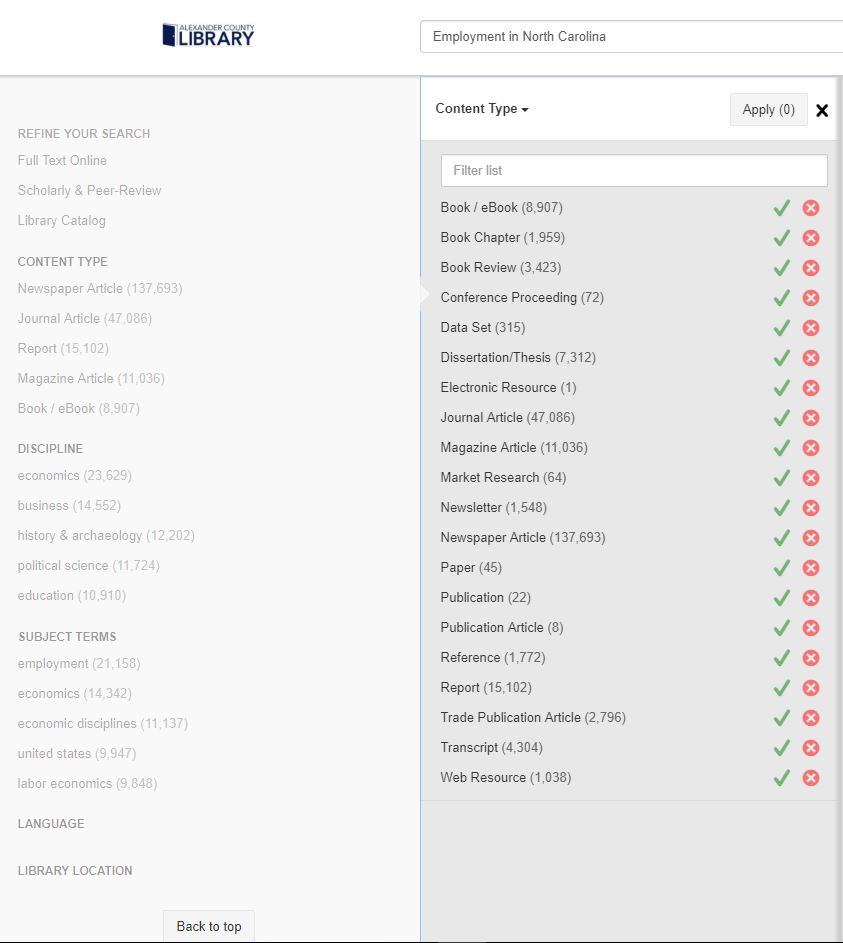Exclude Newspaper Article using its red X icon
843x943 pixels.
(x=811, y=538)
